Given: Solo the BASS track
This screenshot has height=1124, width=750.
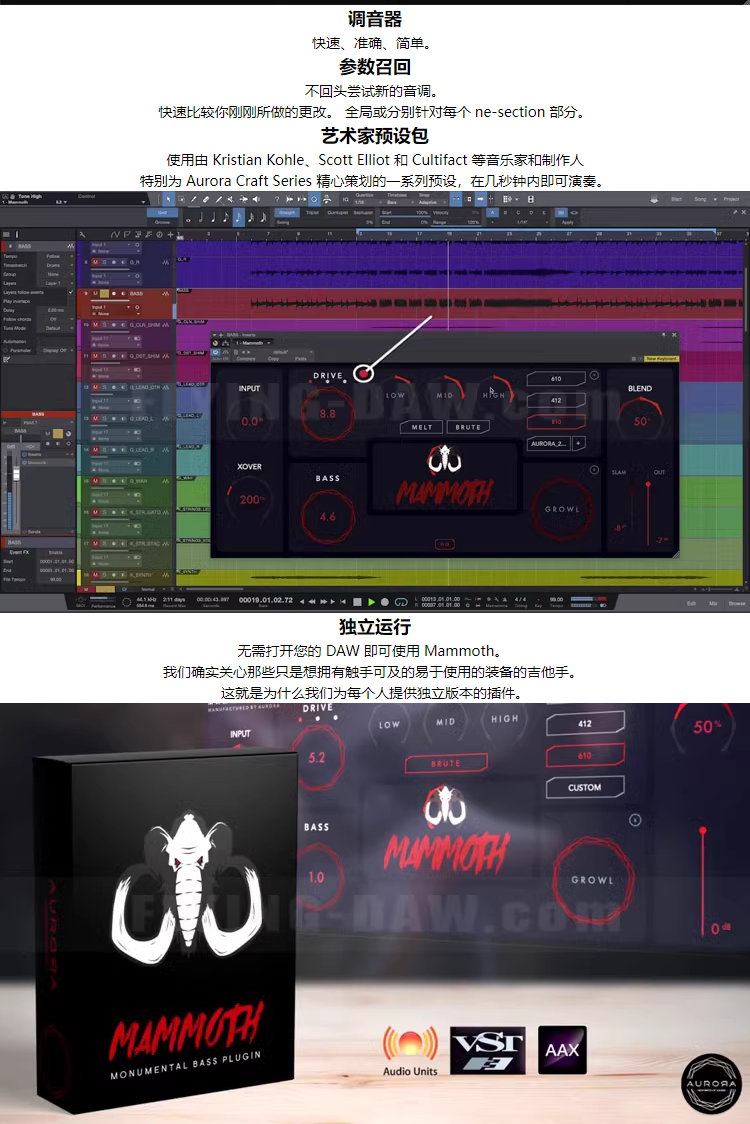Looking at the screenshot, I should click(104, 294).
